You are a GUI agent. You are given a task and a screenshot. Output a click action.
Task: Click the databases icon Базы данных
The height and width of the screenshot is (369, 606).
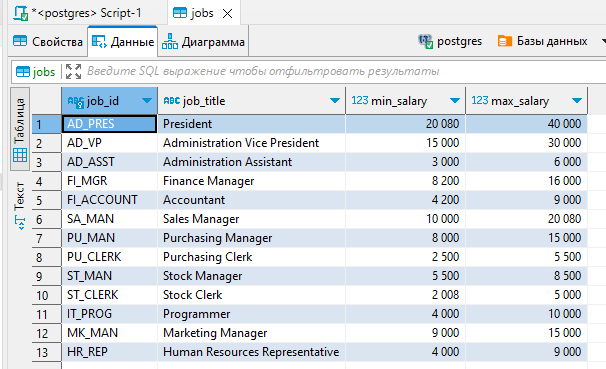(x=505, y=41)
